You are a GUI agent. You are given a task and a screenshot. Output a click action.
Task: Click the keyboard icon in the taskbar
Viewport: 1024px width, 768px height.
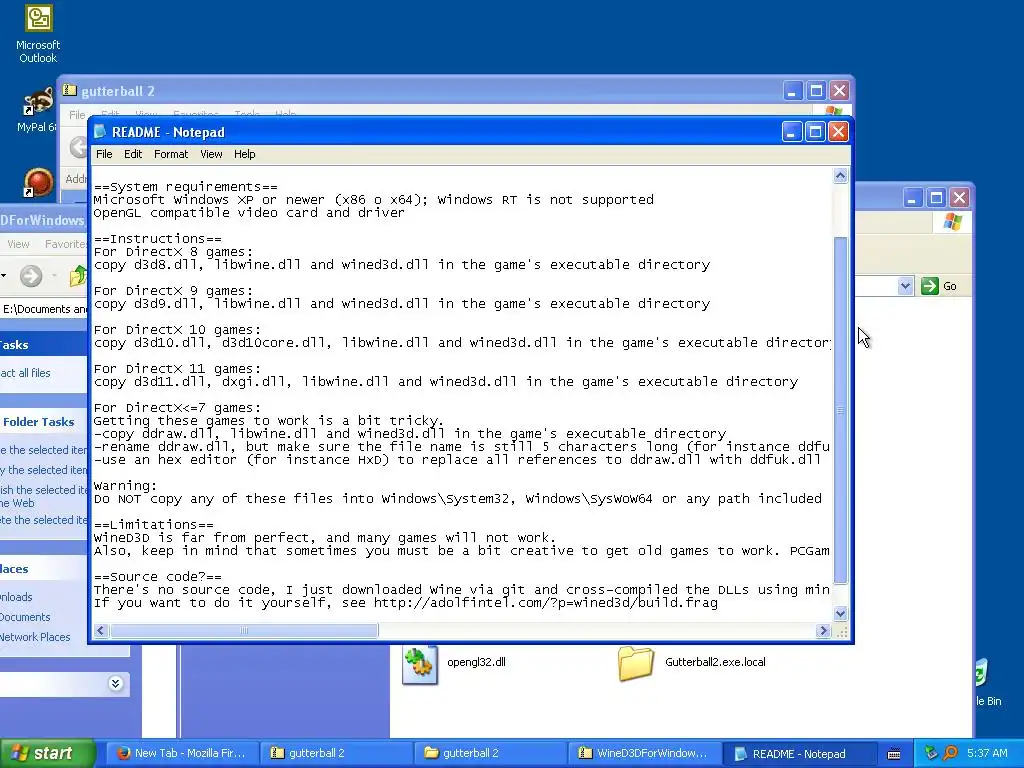[894, 754]
